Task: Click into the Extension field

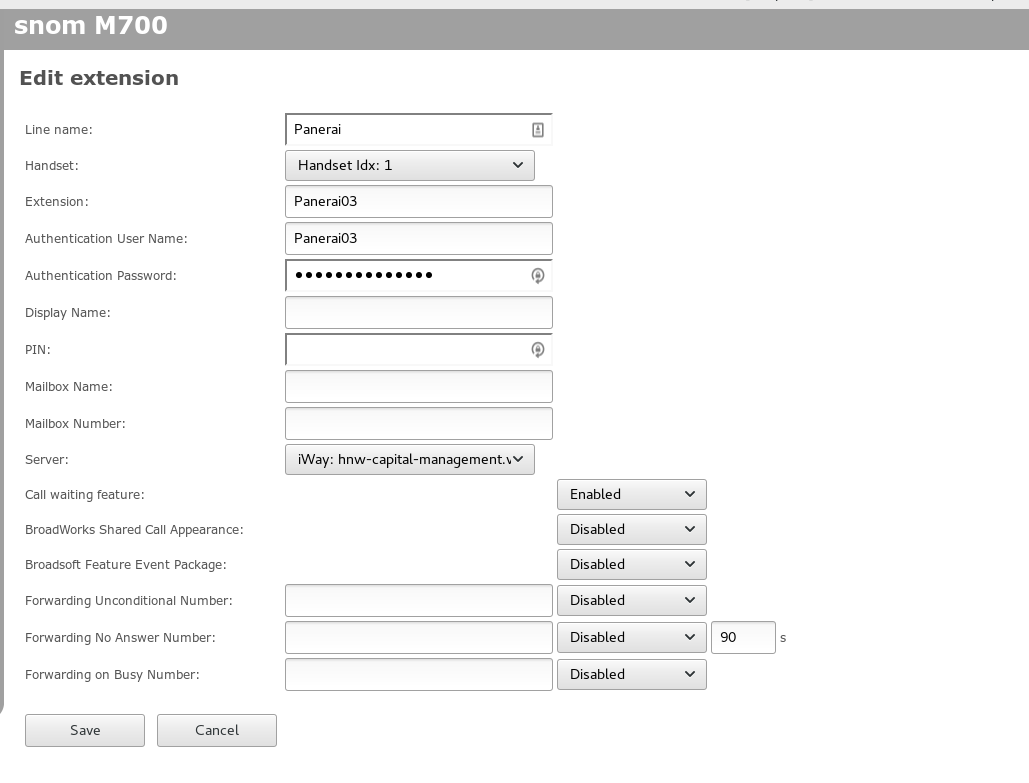Action: click(x=419, y=201)
